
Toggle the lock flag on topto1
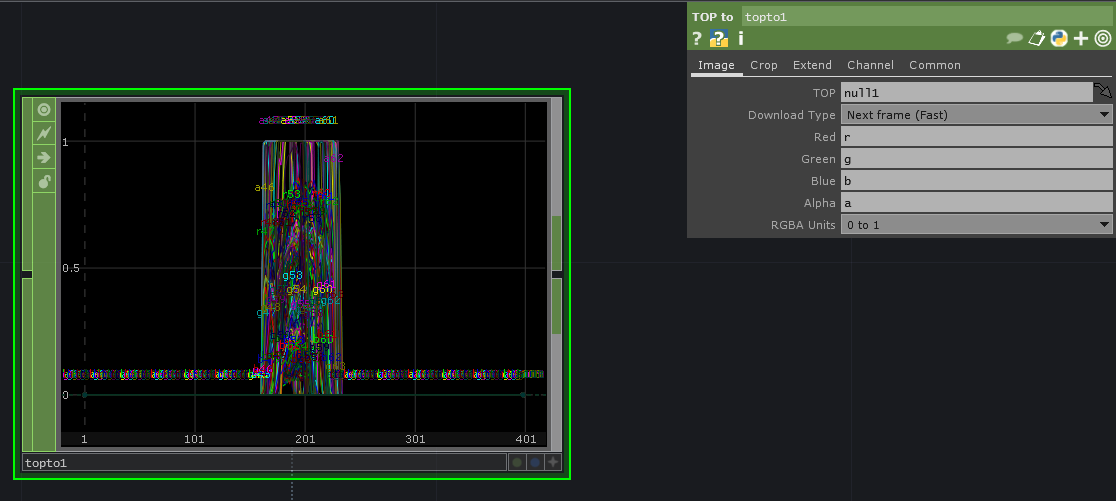coord(44,181)
